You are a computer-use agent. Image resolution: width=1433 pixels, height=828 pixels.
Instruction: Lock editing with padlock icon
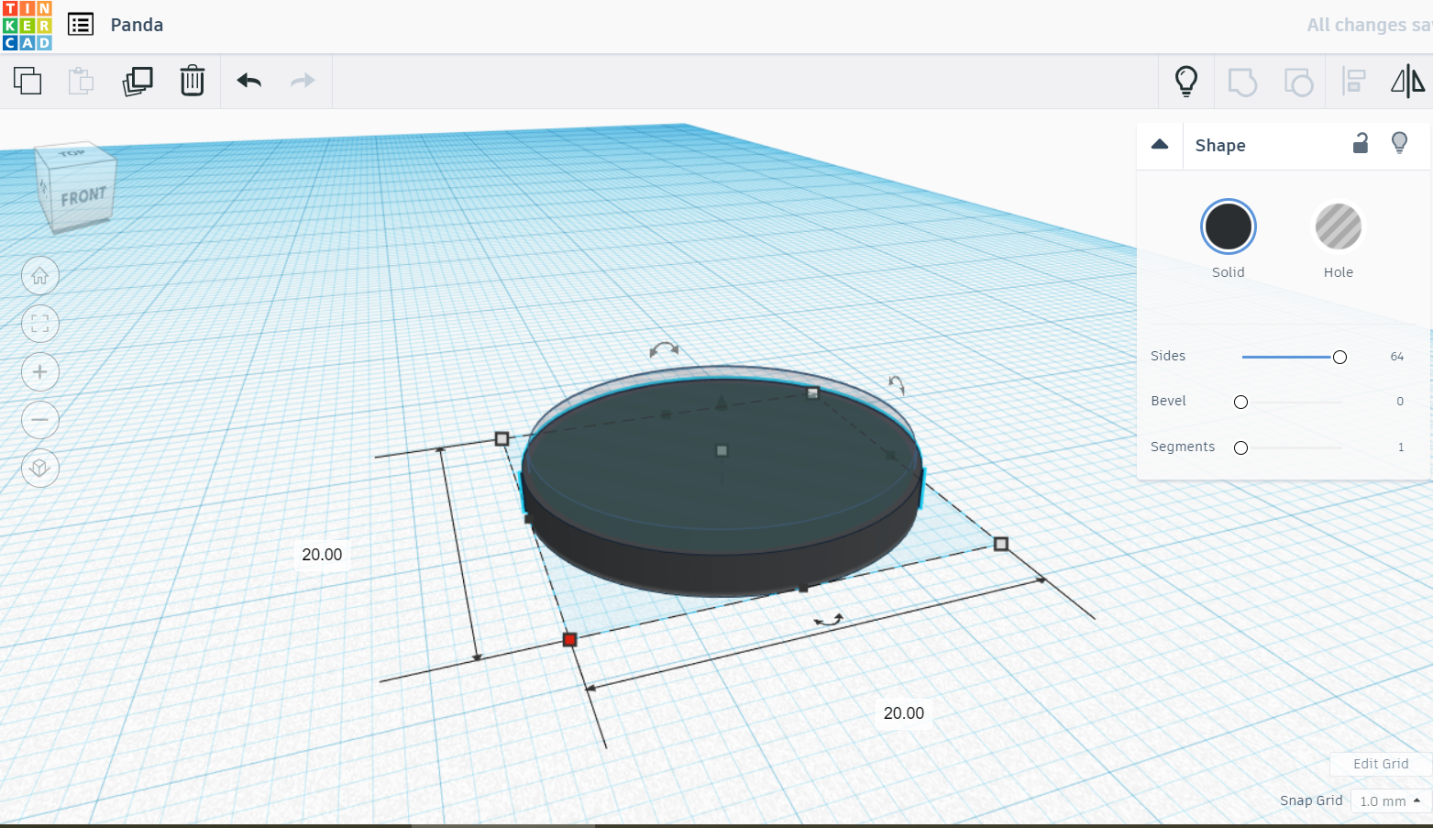[1360, 143]
